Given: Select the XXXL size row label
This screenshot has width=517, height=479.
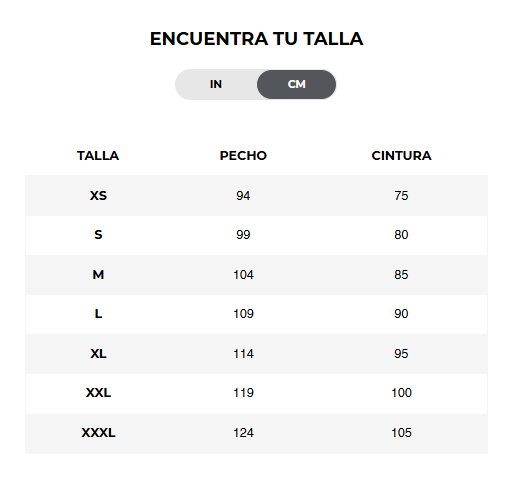Looking at the screenshot, I should point(98,433).
